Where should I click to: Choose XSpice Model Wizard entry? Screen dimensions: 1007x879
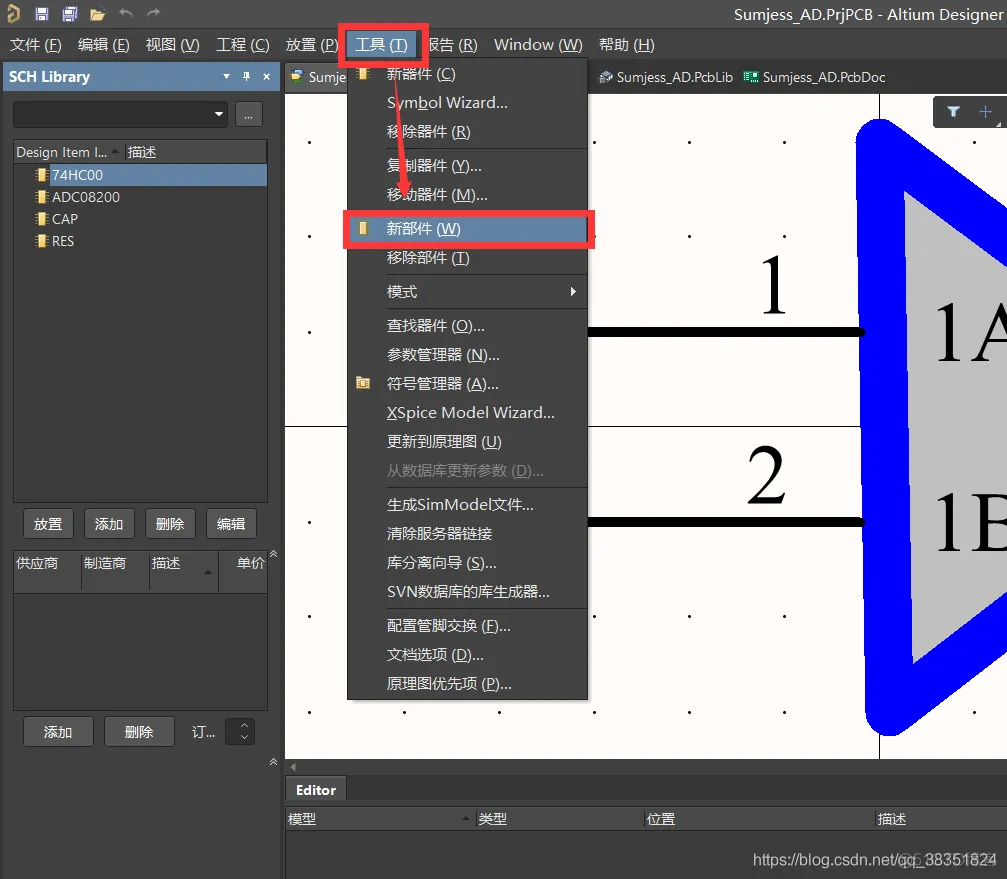coord(467,412)
